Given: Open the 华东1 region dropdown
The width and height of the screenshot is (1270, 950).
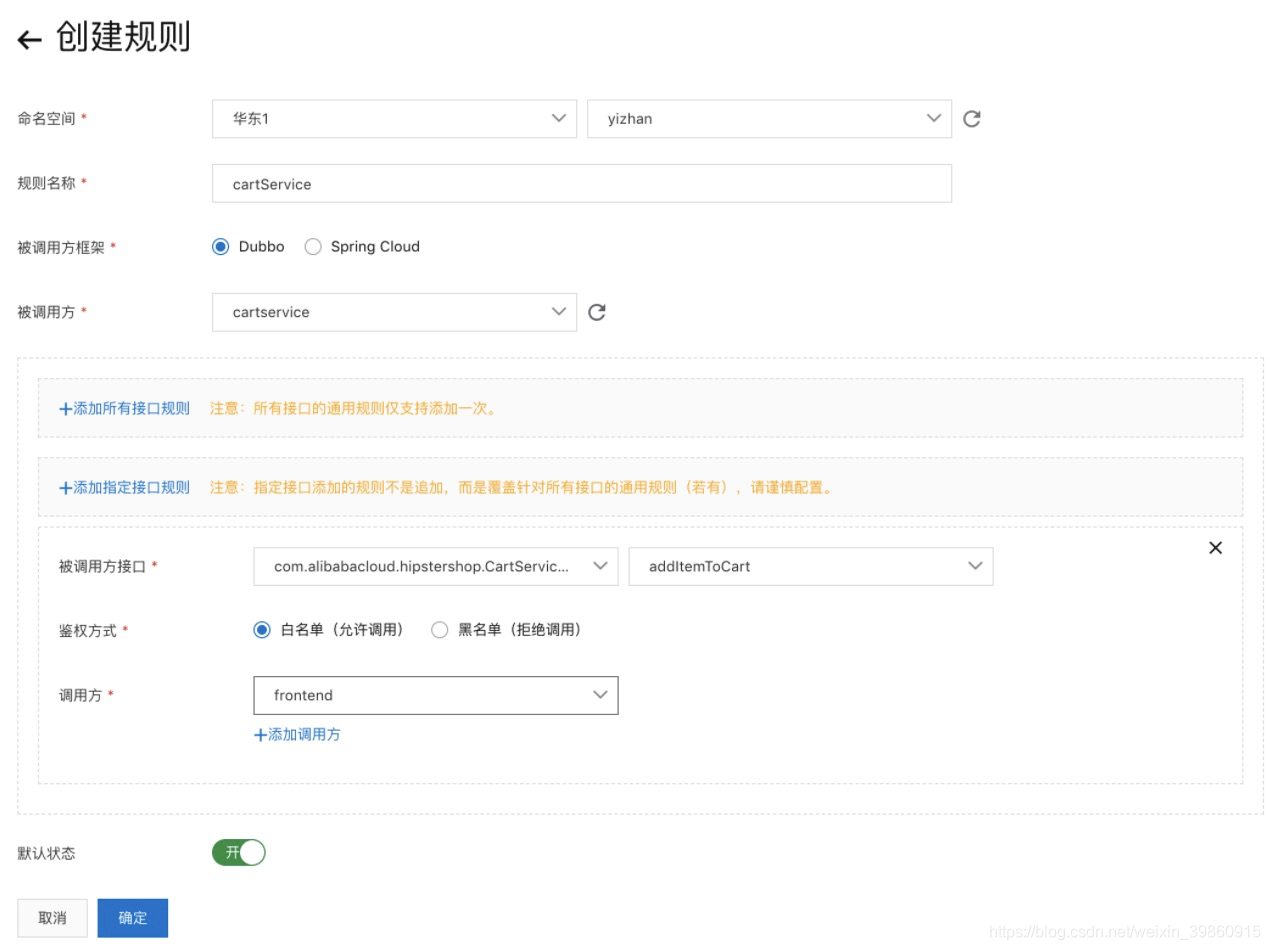Looking at the screenshot, I should click(x=394, y=119).
